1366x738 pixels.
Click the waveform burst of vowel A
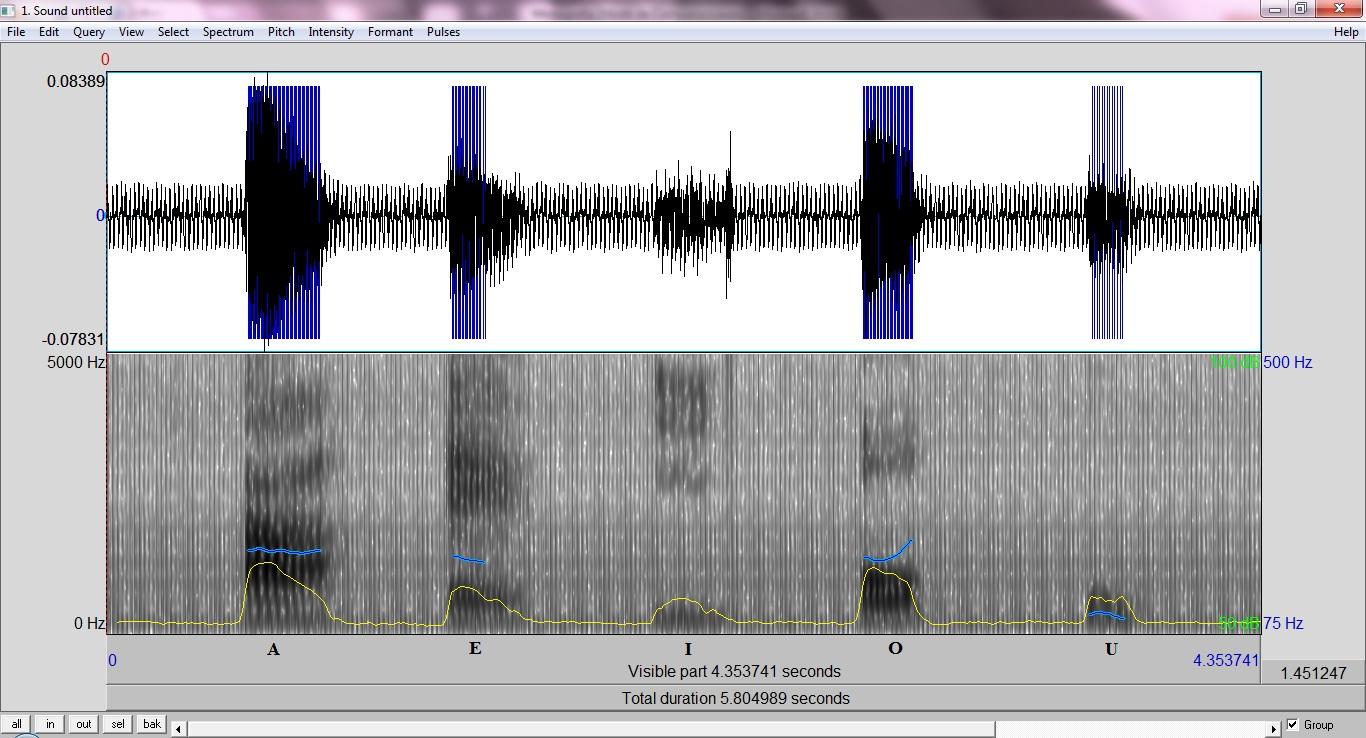284,212
